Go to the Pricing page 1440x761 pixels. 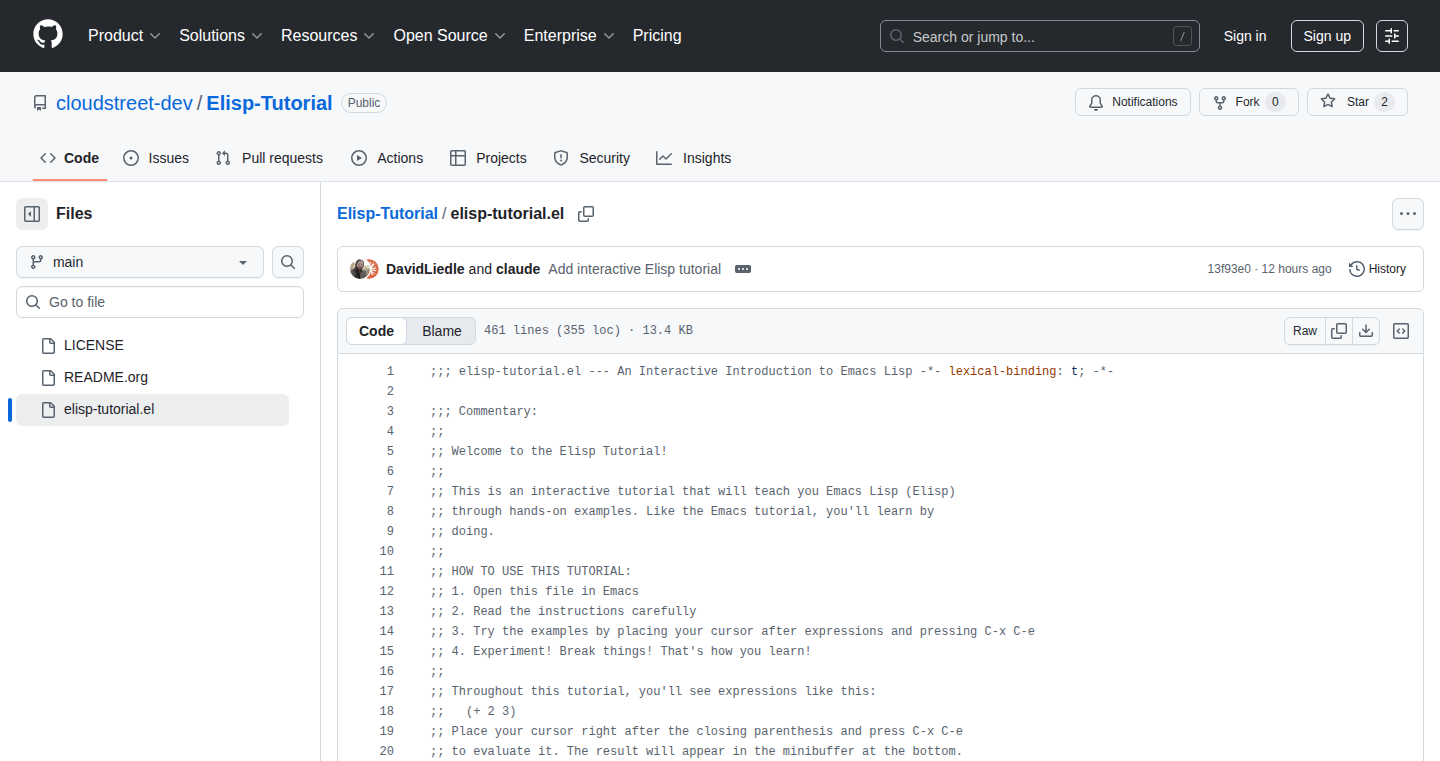[x=657, y=36]
